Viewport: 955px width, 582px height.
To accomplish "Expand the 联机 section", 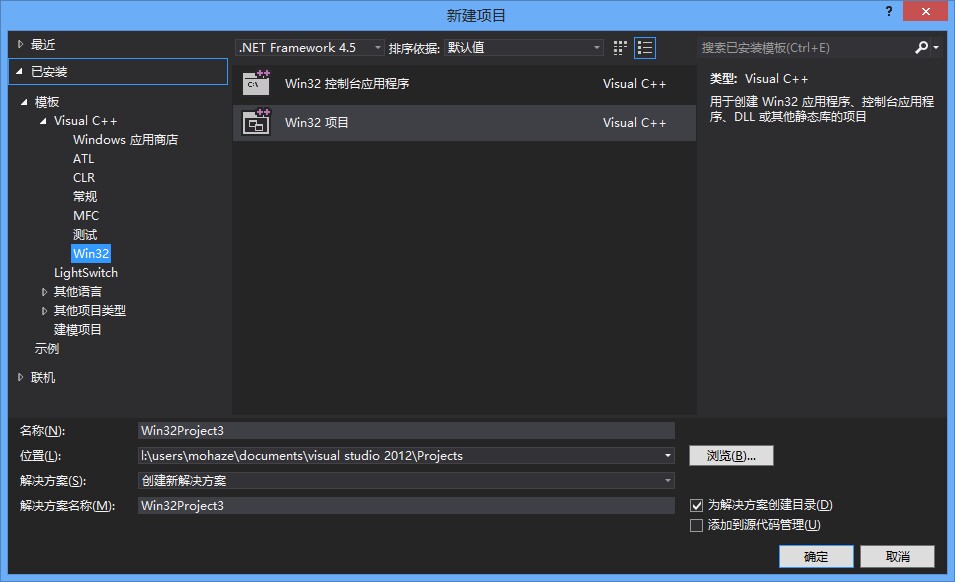I will tap(20, 377).
